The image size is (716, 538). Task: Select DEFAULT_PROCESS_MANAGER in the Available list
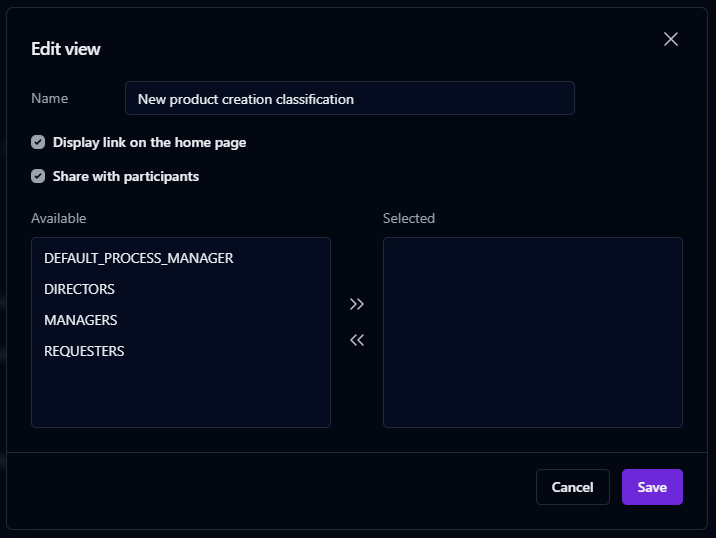[x=138, y=258]
